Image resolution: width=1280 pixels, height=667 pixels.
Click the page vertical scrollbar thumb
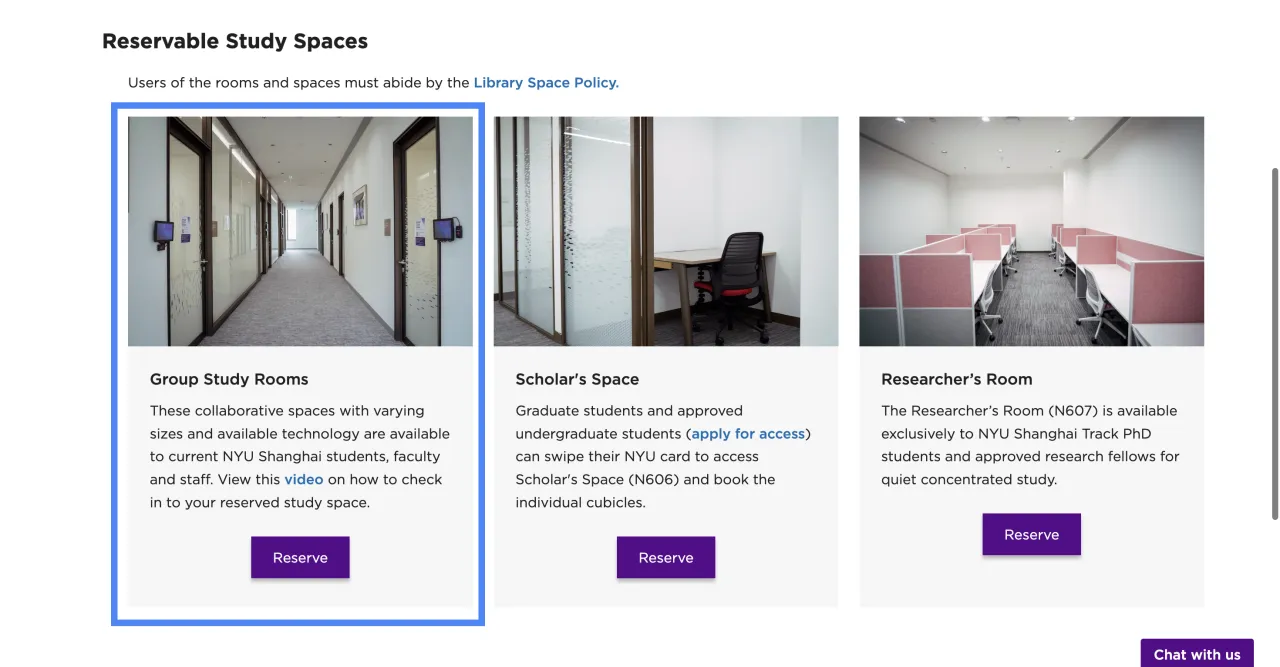[x=1274, y=343]
